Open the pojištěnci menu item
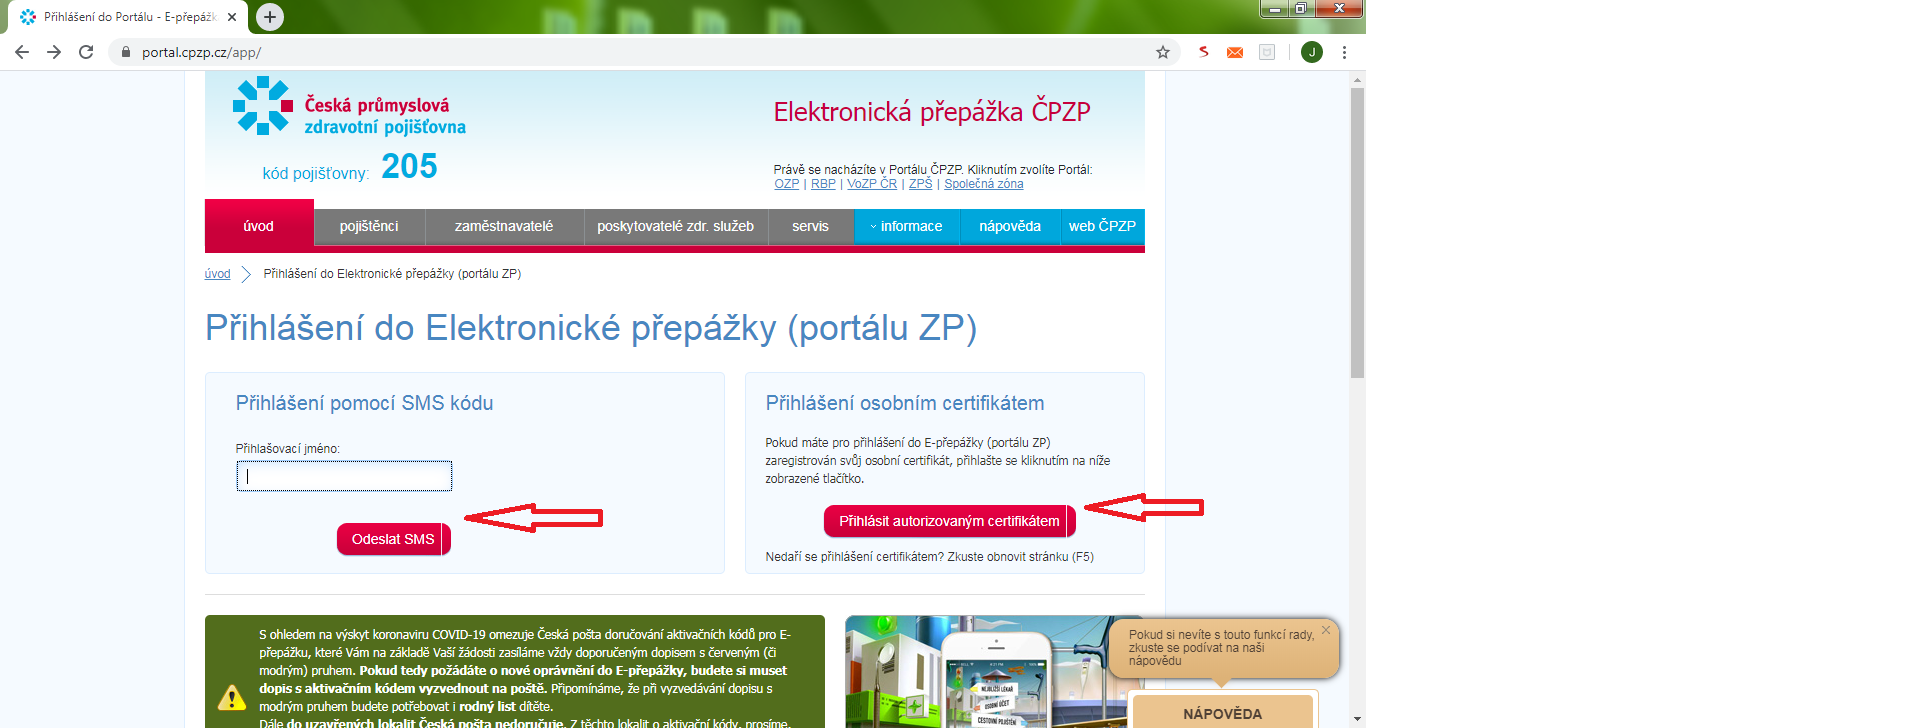Image resolution: width=1906 pixels, height=728 pixels. click(368, 226)
